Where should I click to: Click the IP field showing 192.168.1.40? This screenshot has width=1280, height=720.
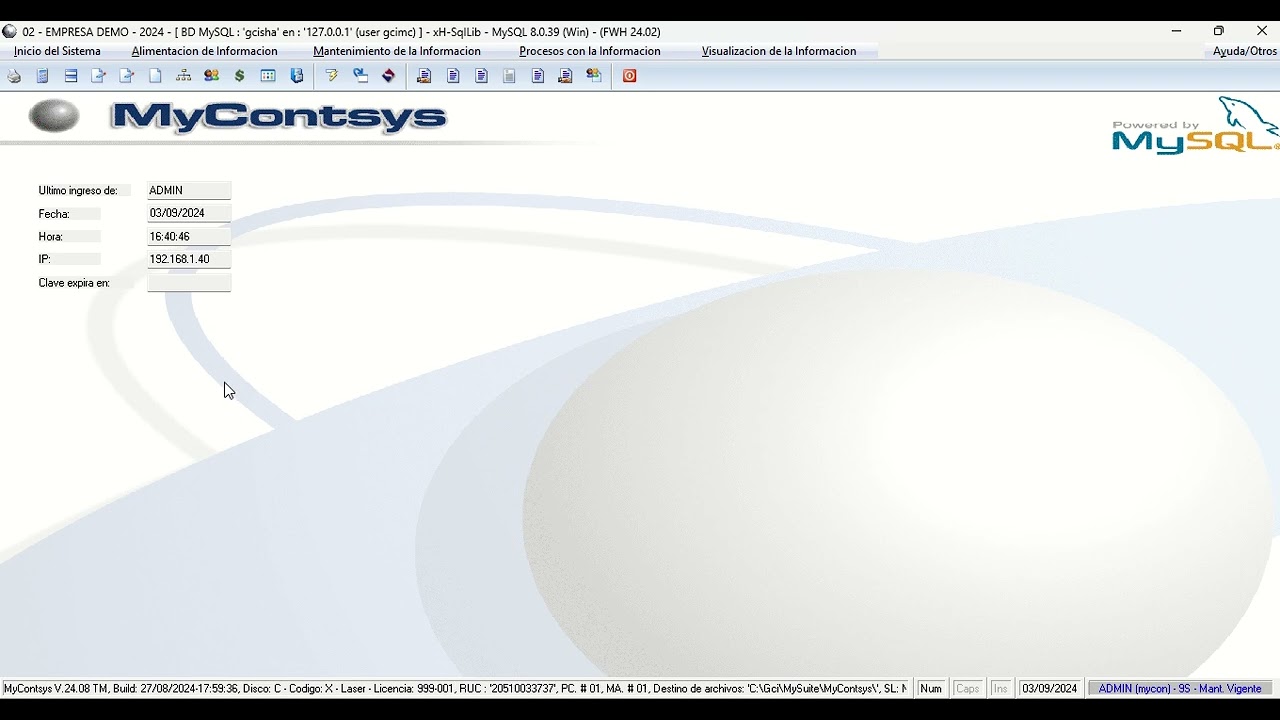189,259
